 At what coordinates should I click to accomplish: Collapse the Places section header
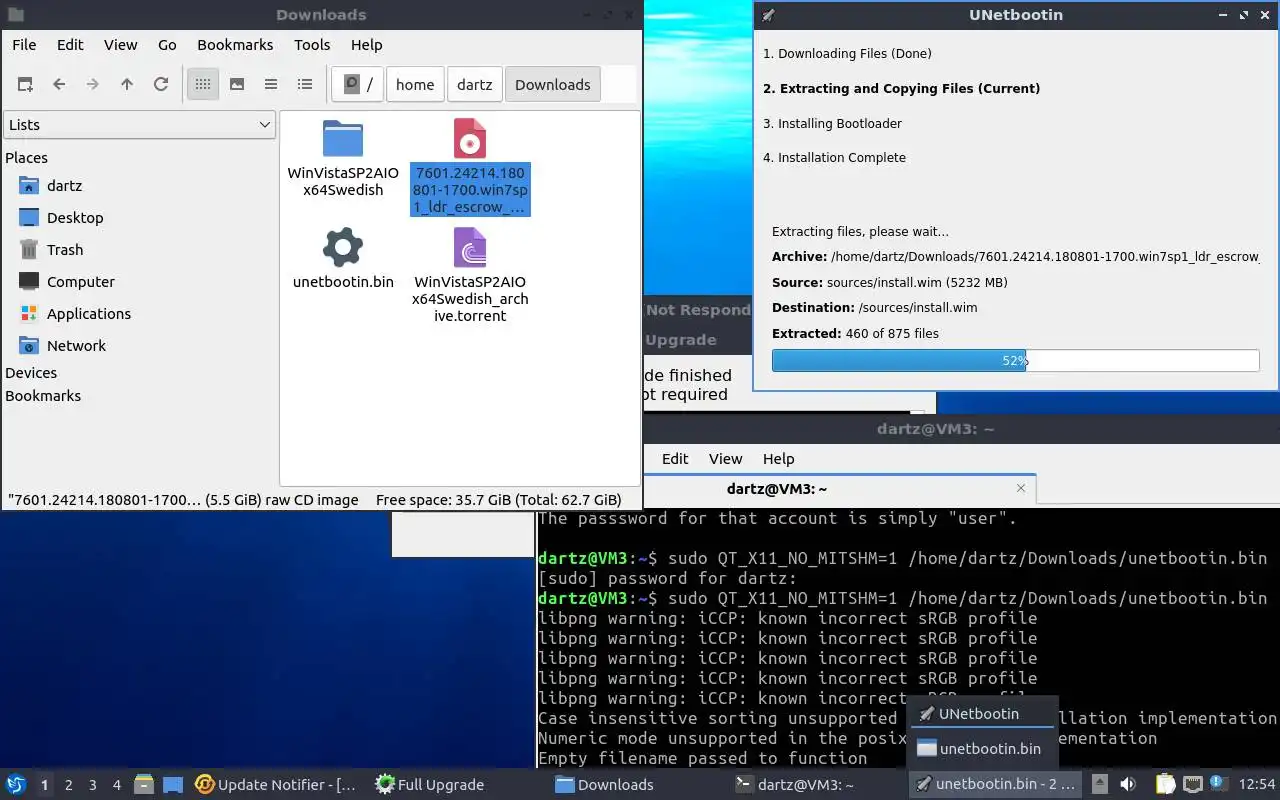tap(27, 158)
